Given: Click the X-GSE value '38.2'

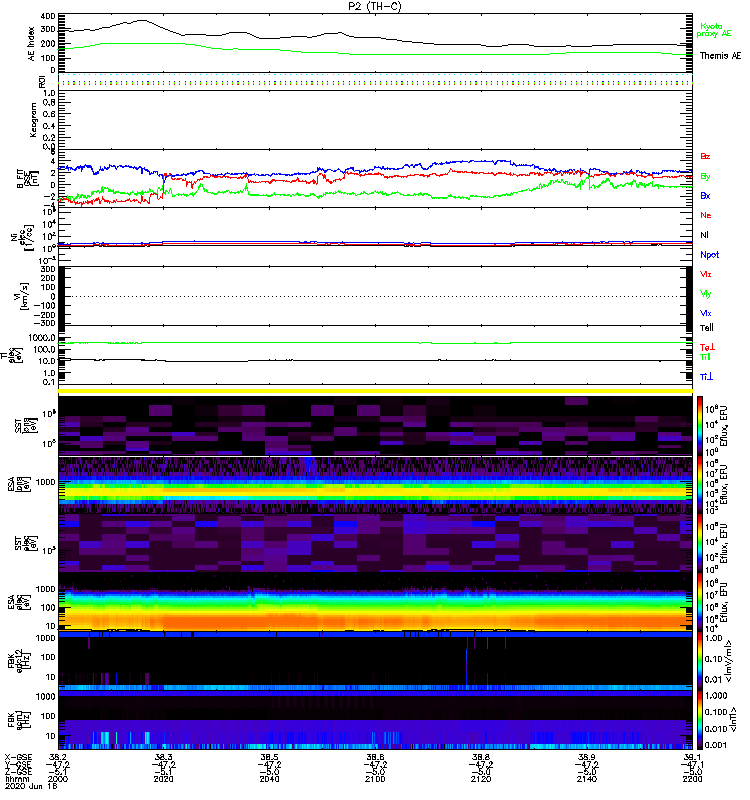Looking at the screenshot, I should coord(58,757).
